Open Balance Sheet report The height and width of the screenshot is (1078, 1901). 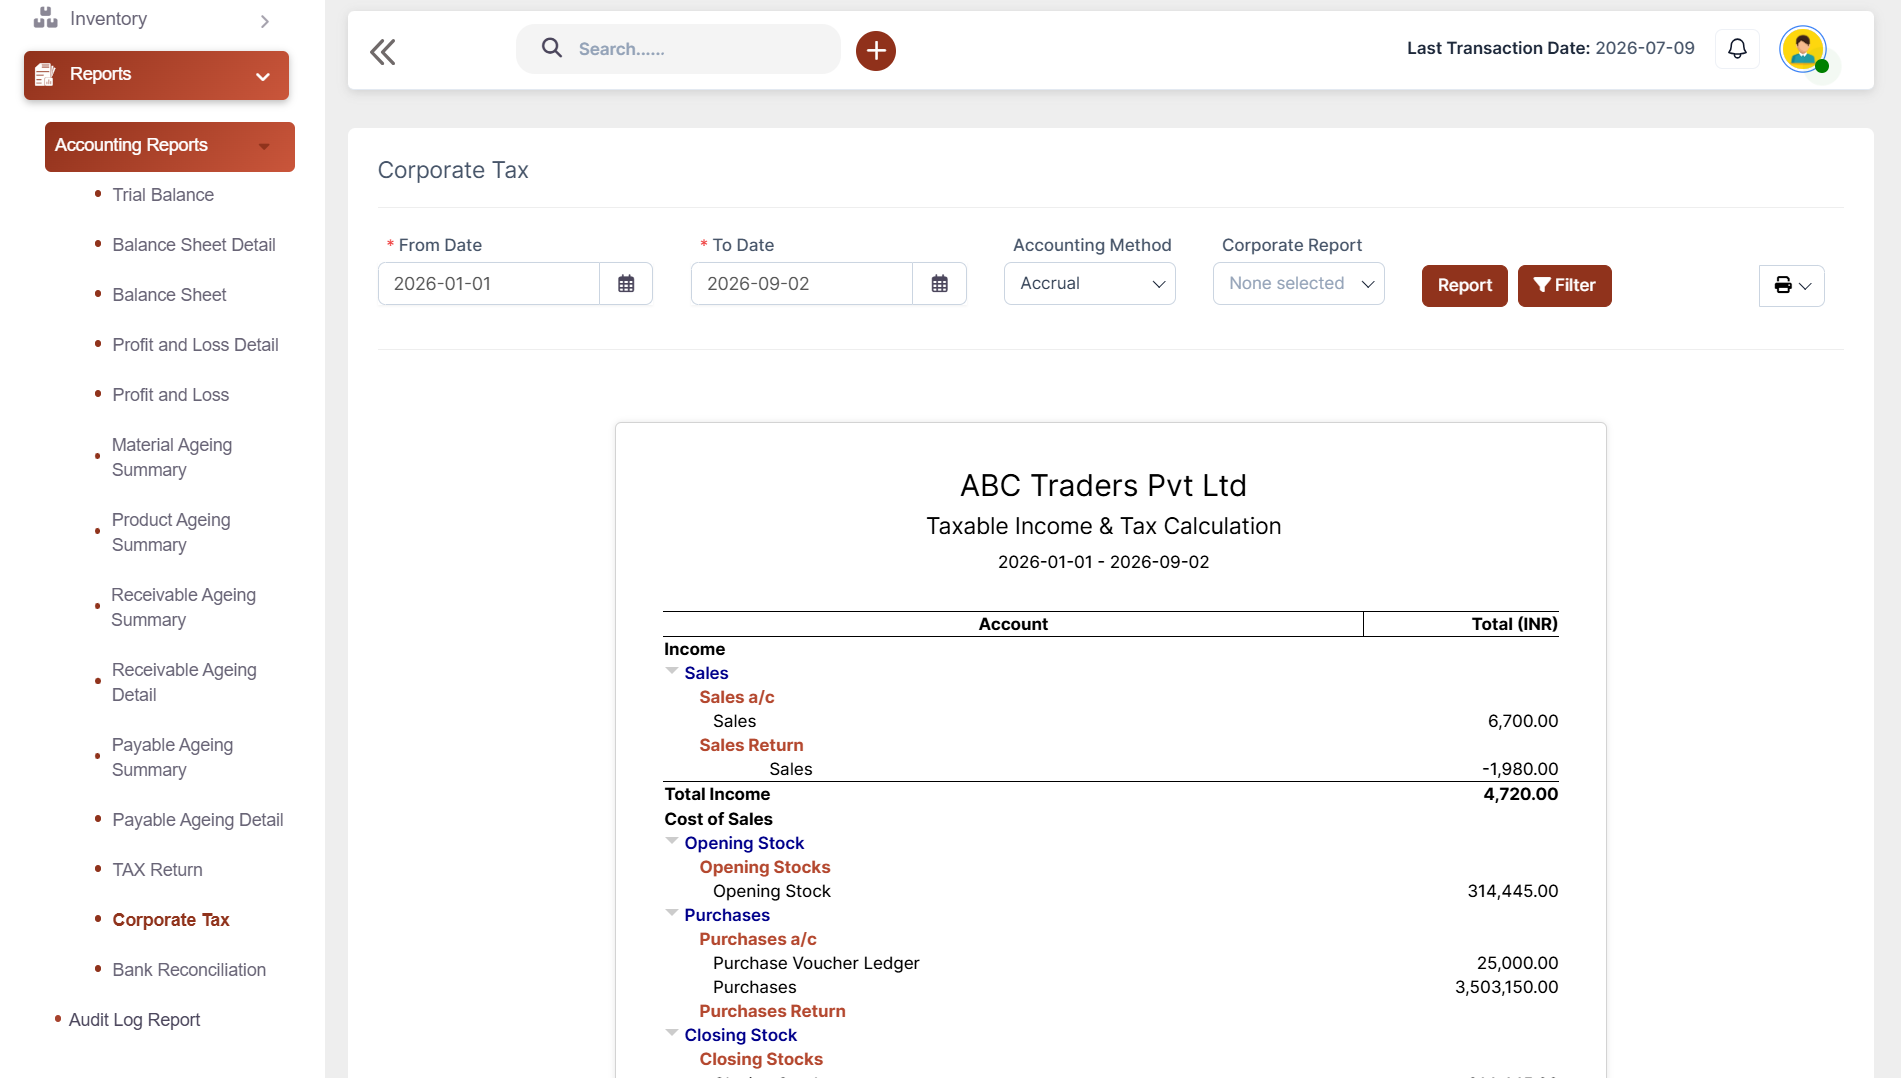point(169,295)
